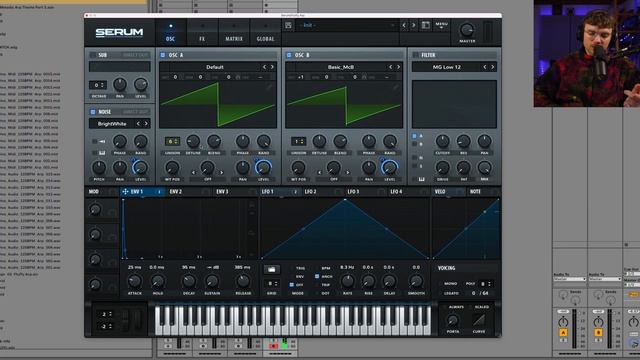Open noise sample BrightWhite menu
This screenshot has width=640, height=360.
(112, 124)
